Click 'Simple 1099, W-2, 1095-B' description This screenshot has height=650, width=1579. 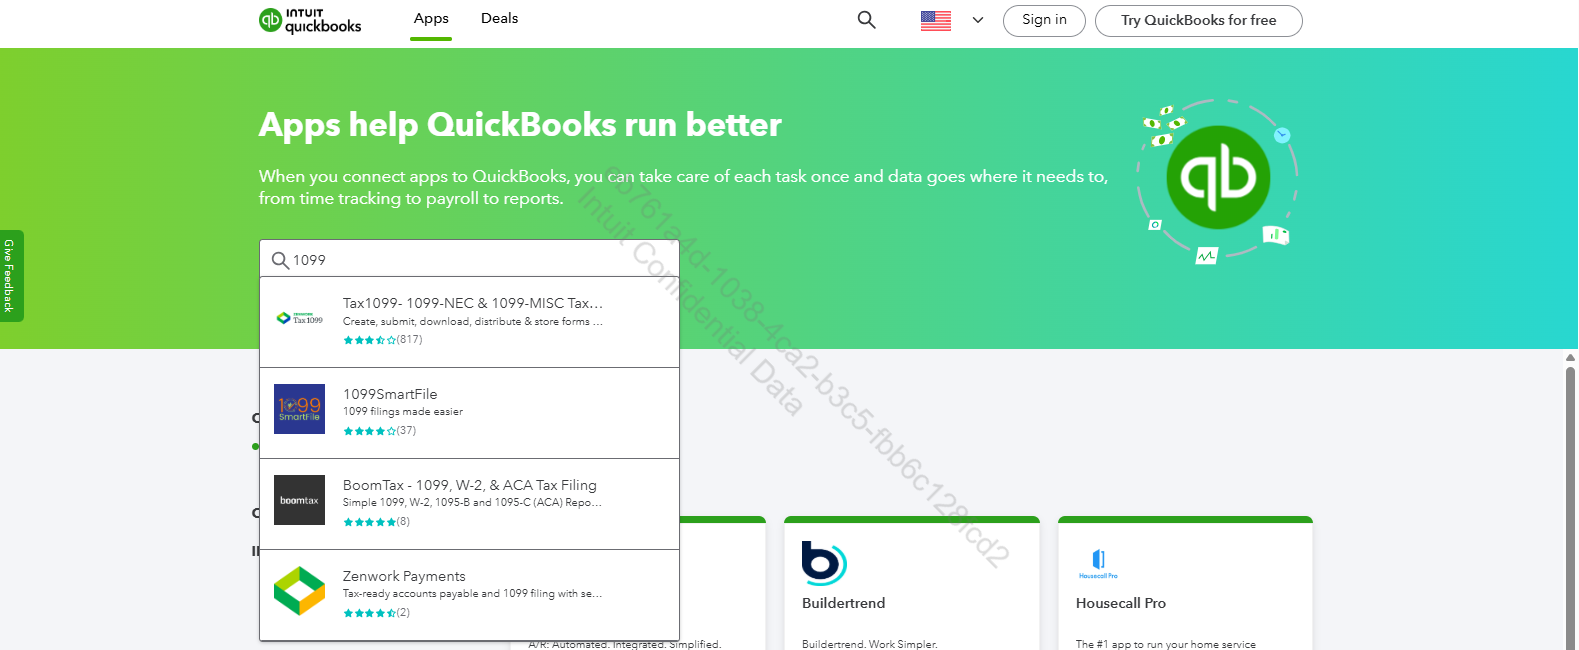[x=472, y=503]
